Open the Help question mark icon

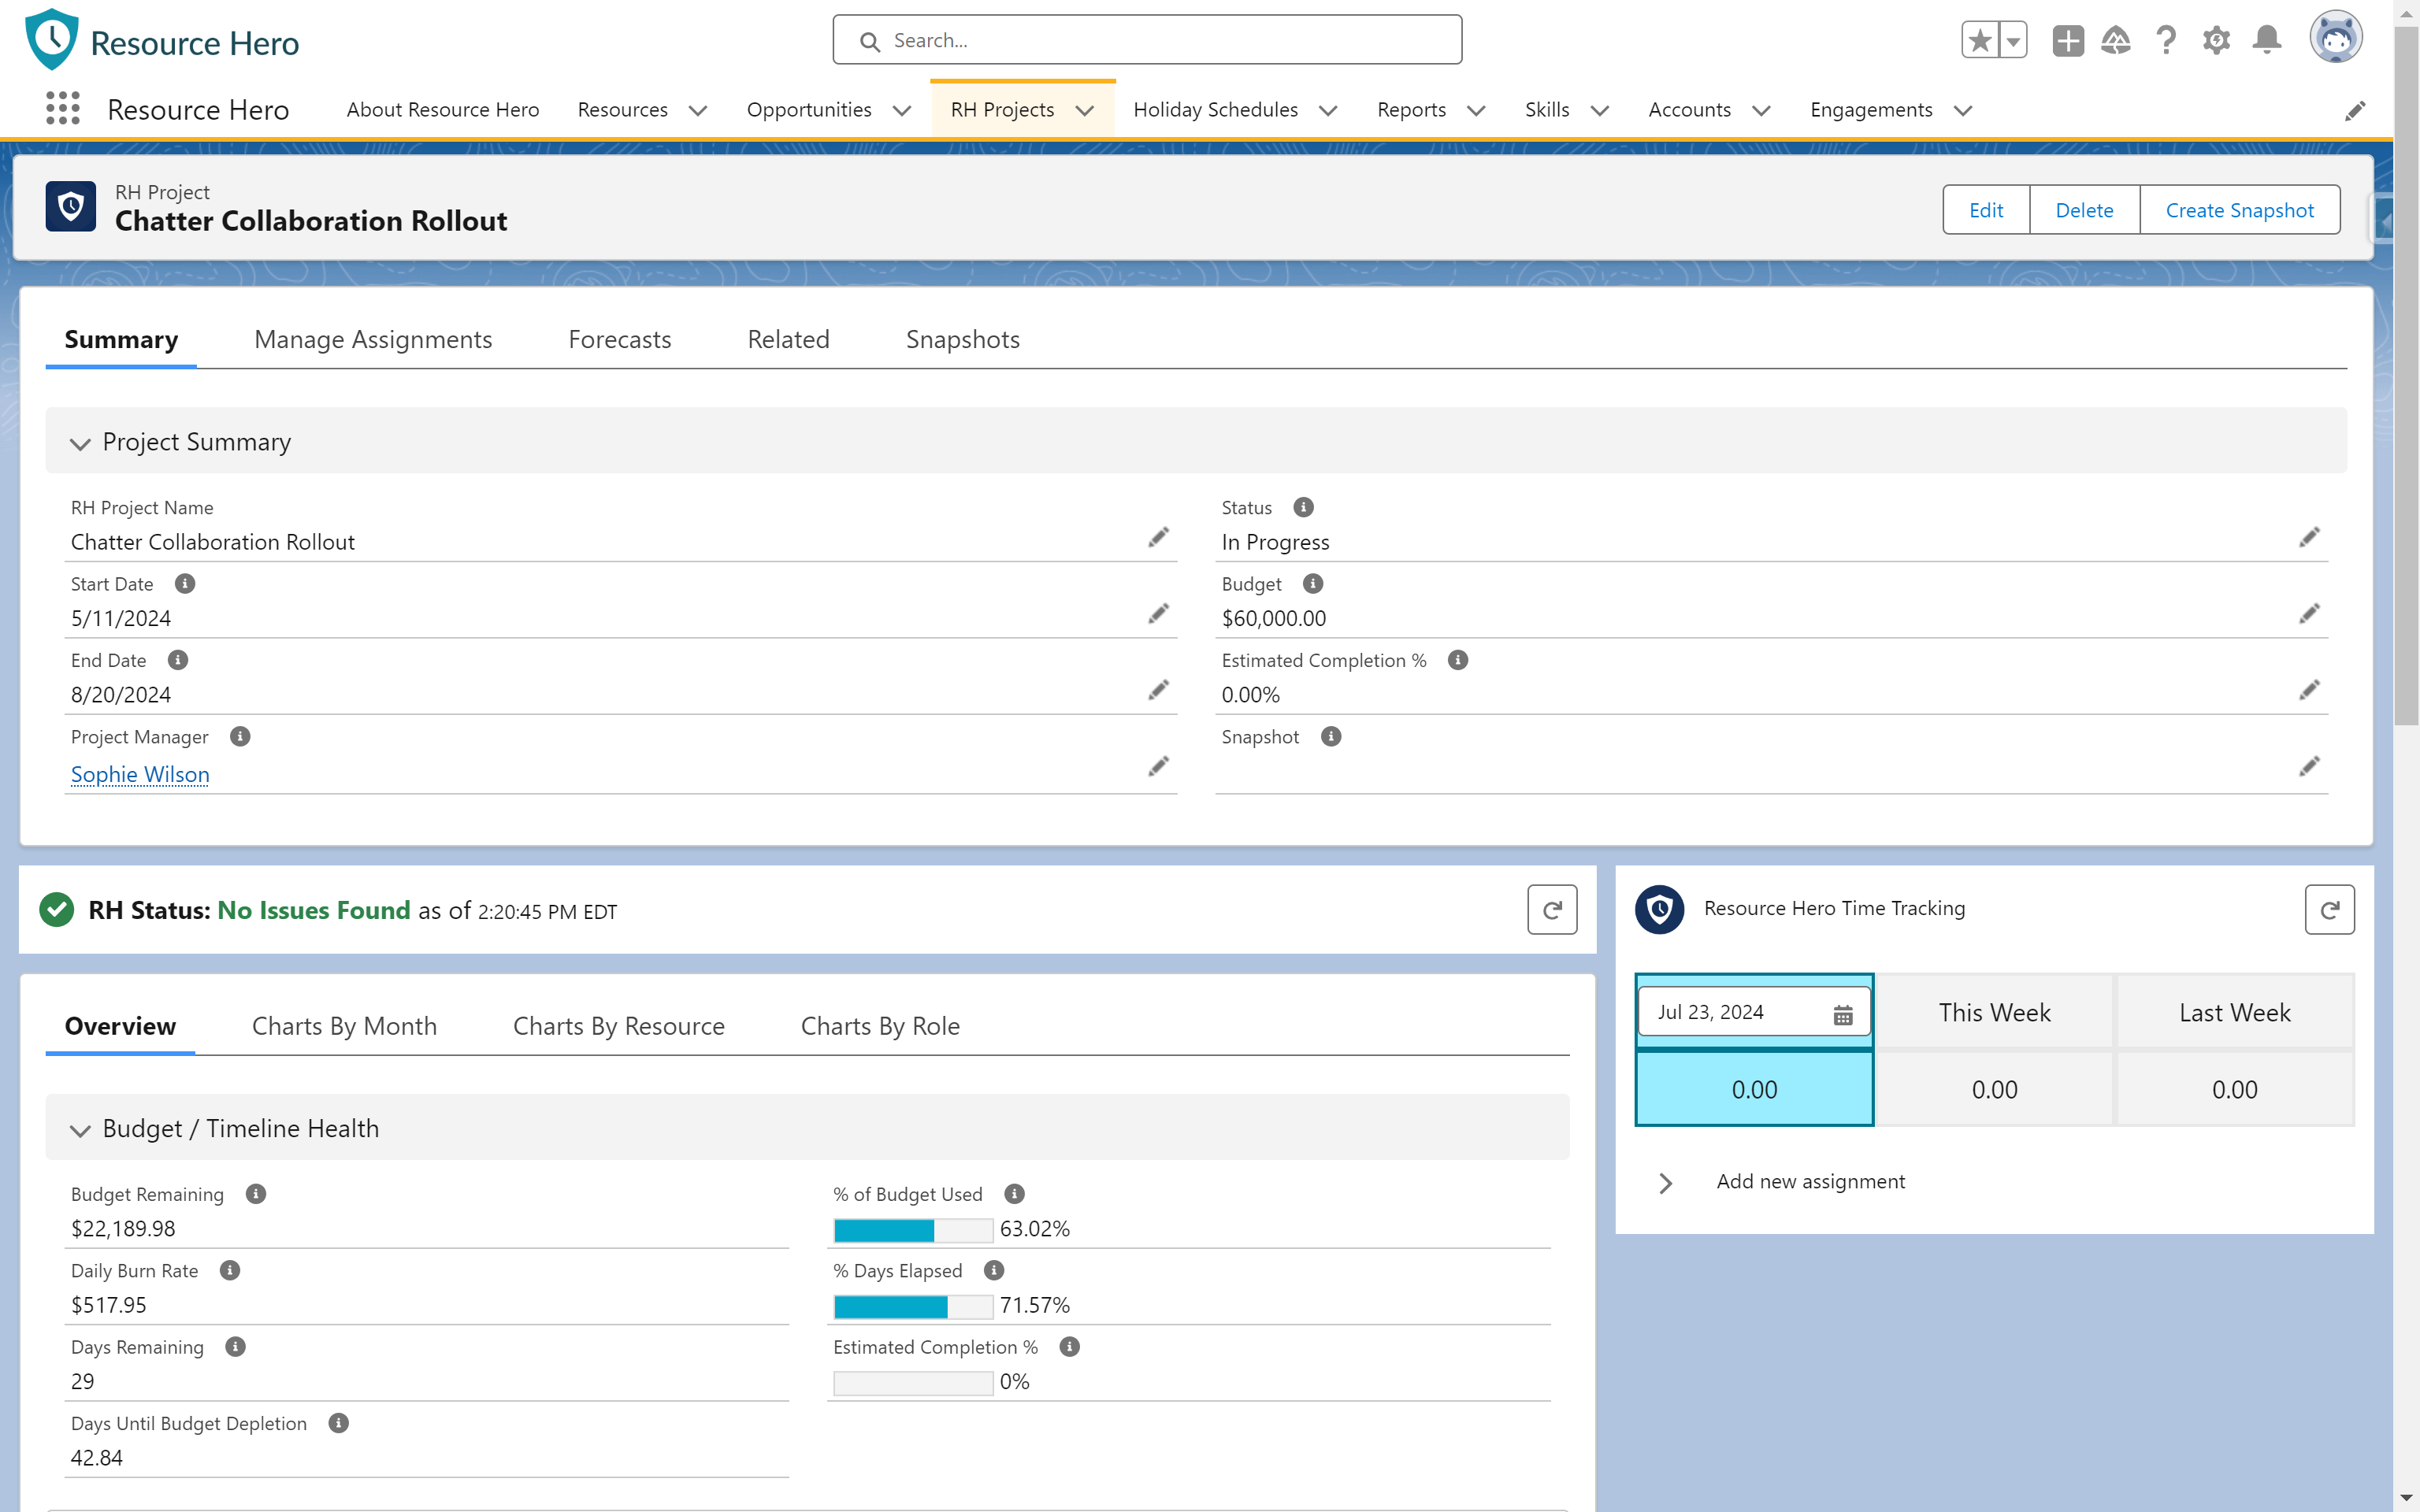coord(2166,40)
